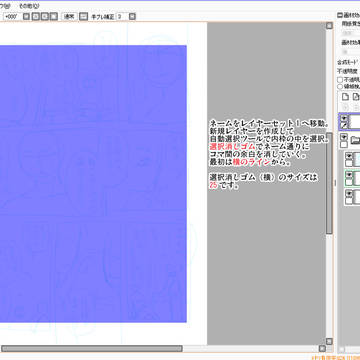Hide the third layer inside the folder
Viewport: 360px width, 360px height.
tap(349, 193)
